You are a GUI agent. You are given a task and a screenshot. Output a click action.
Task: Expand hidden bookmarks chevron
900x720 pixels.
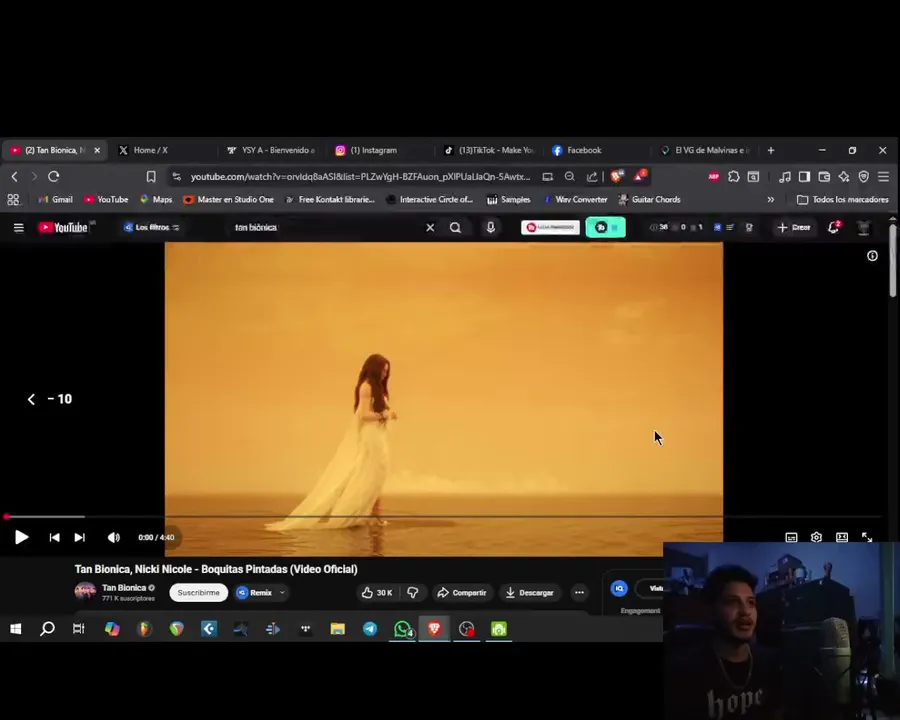(770, 200)
